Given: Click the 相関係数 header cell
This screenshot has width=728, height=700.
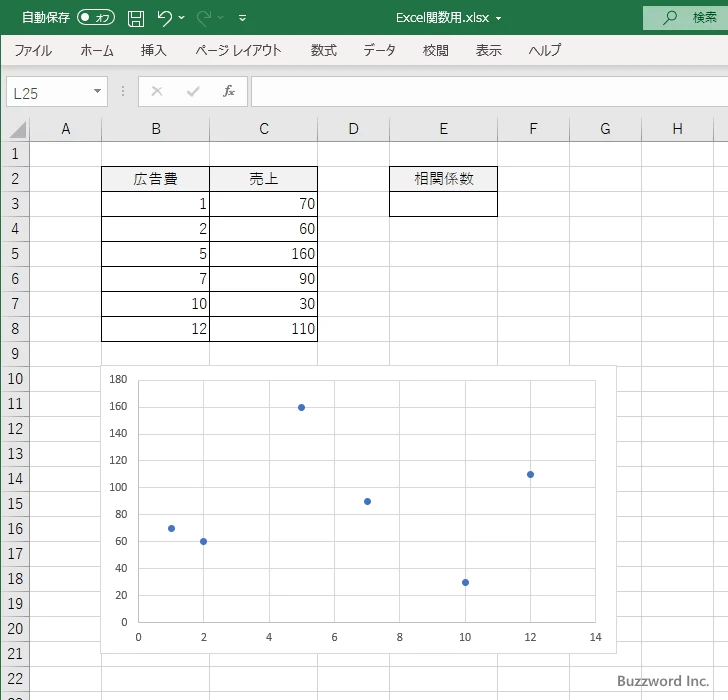Looking at the screenshot, I should (x=443, y=179).
